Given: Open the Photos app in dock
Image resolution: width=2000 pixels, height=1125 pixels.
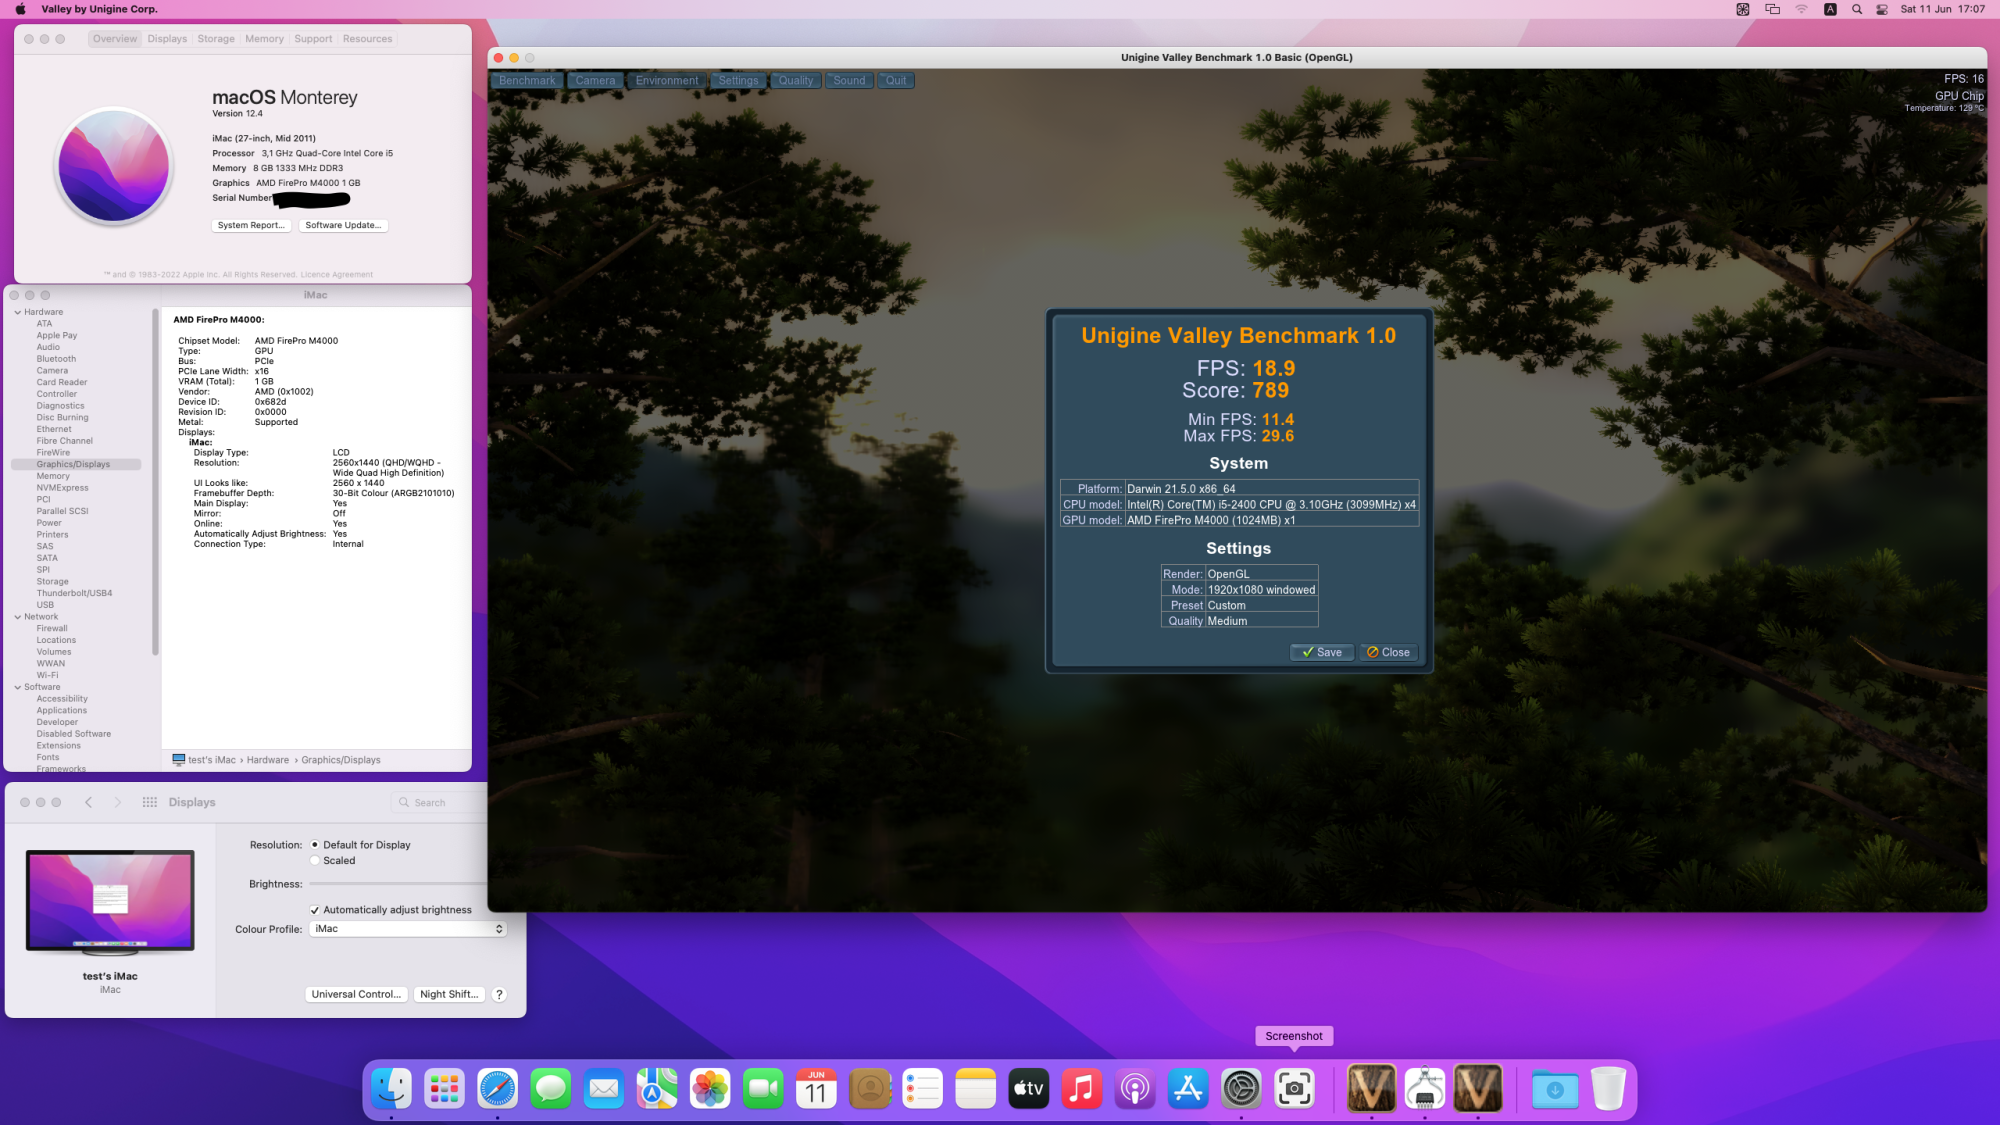Looking at the screenshot, I should point(710,1089).
